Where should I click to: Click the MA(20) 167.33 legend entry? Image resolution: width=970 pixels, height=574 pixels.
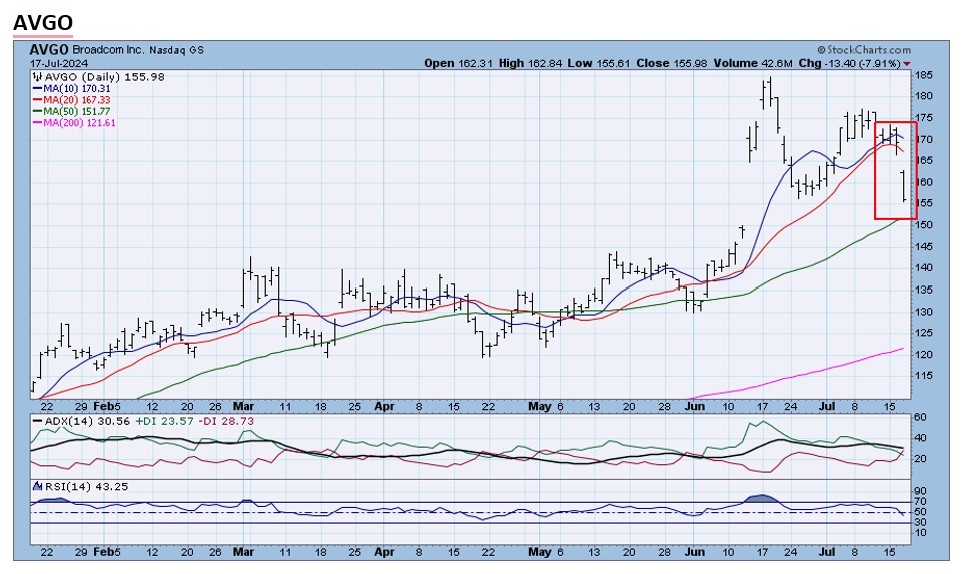[71, 100]
